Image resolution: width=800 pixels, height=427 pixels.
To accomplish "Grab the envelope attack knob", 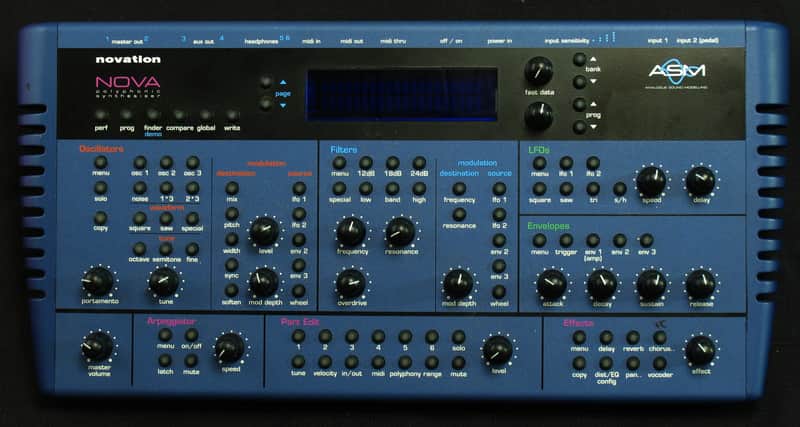I will (x=552, y=285).
